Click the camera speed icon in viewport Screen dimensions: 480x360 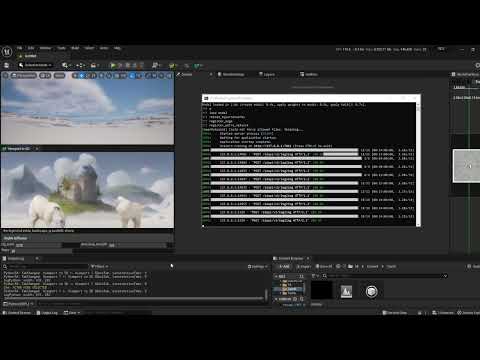[162, 76]
